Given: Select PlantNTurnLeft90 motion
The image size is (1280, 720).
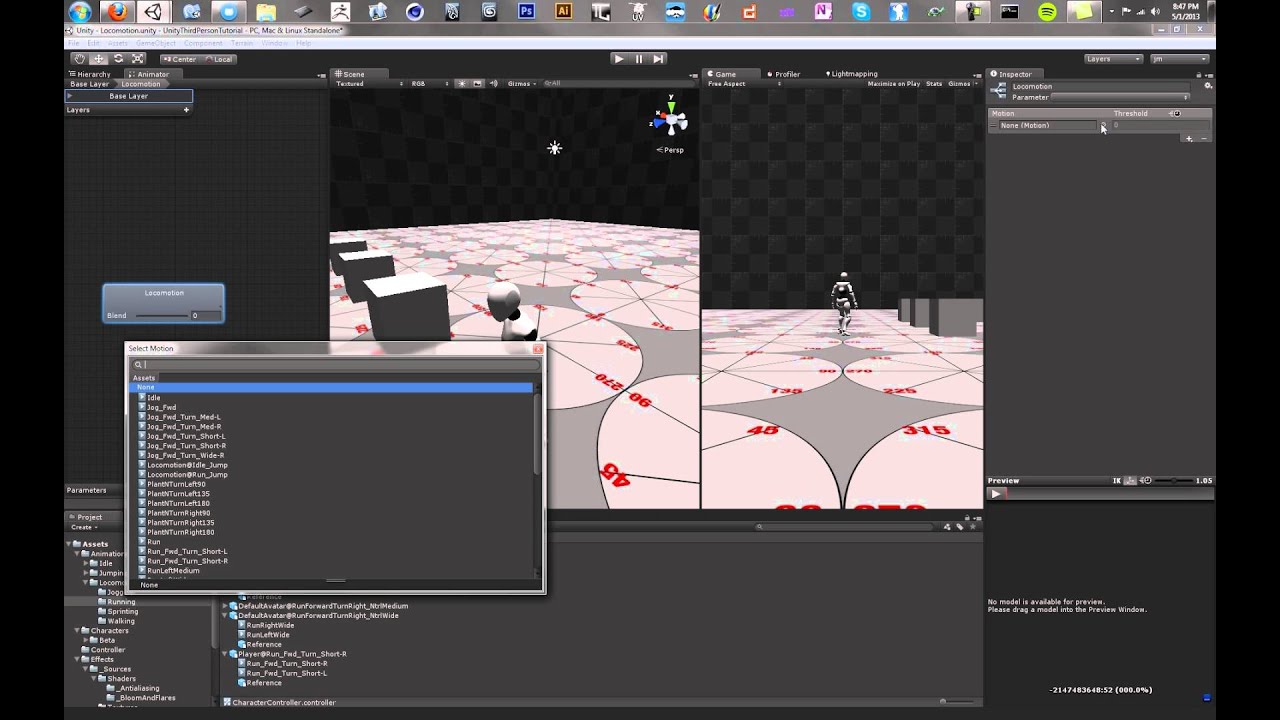Looking at the screenshot, I should 176,484.
